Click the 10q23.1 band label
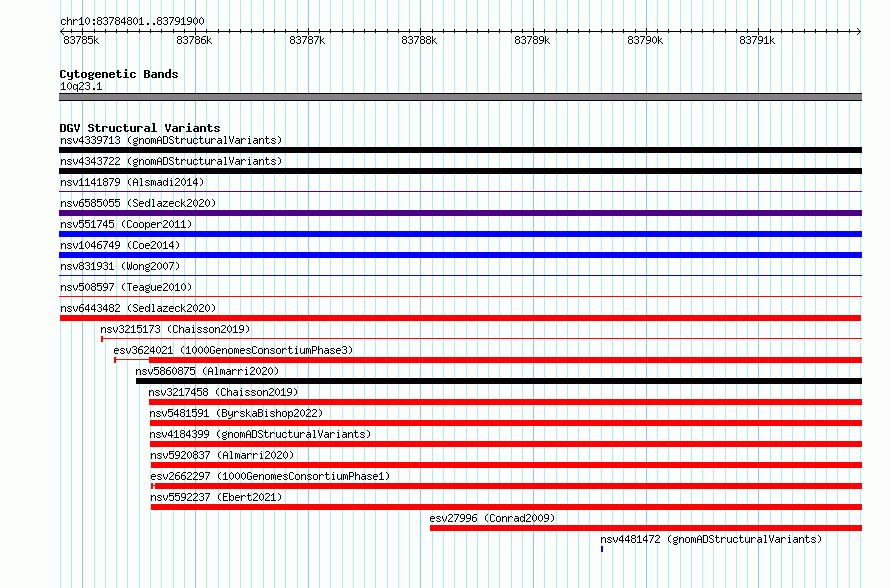Screen dimensions: 890x588 [x=81, y=86]
